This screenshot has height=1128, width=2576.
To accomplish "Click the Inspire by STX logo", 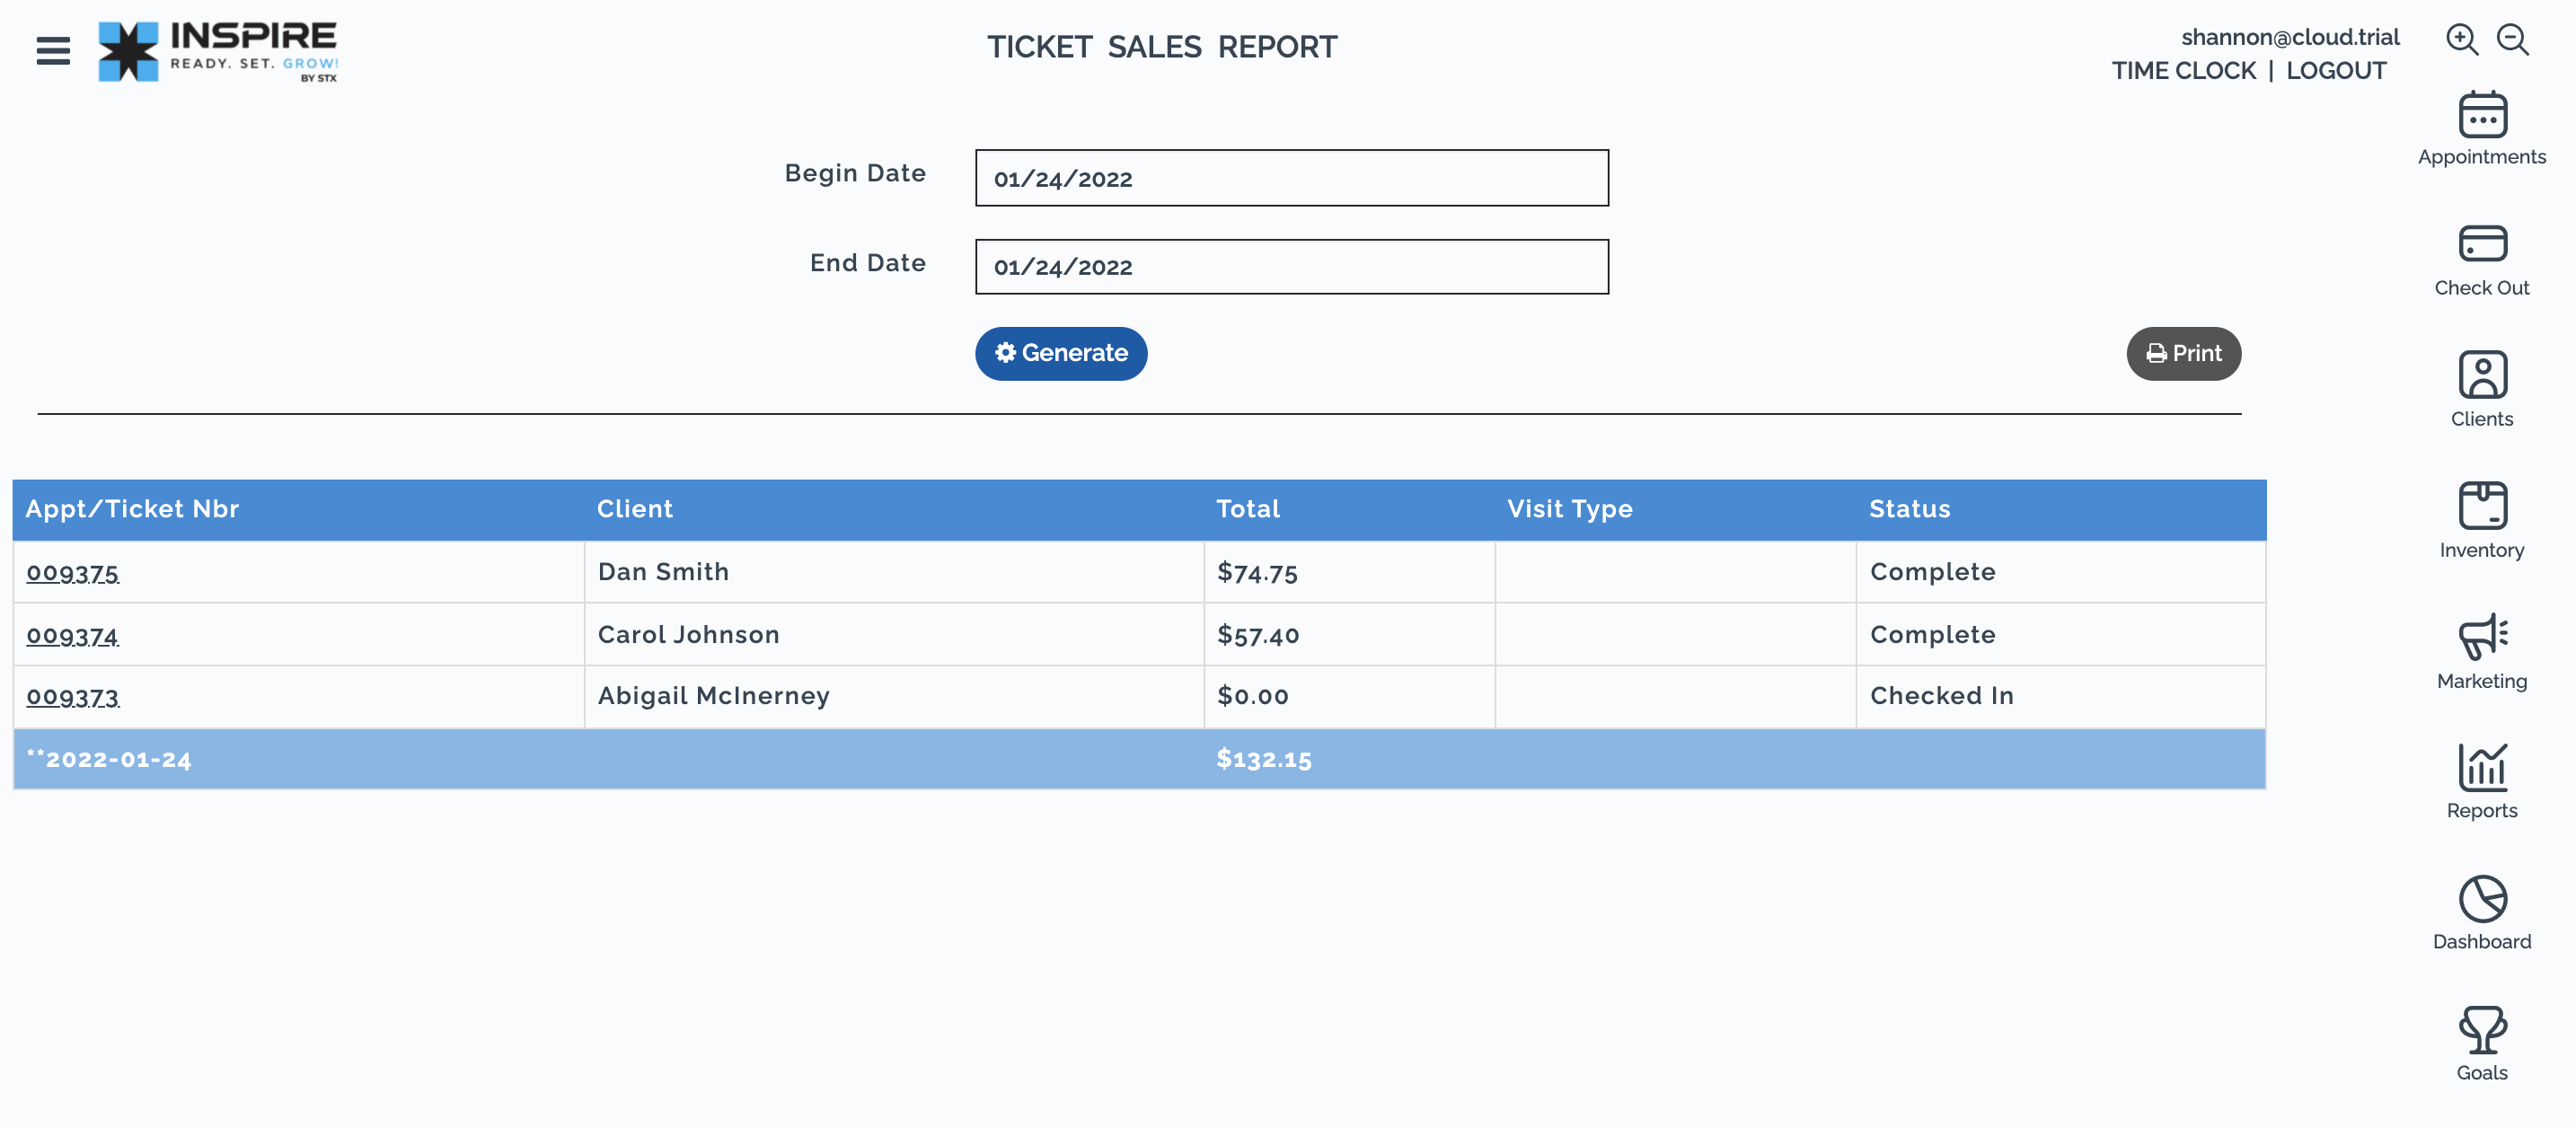I will point(218,51).
